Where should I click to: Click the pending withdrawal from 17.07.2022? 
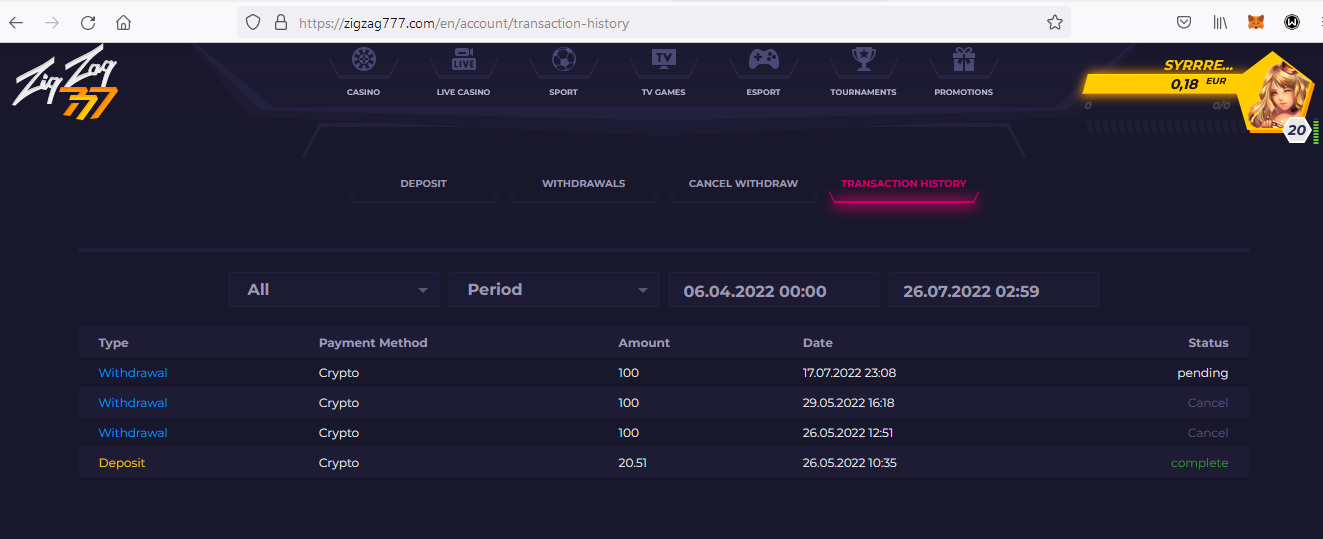click(133, 373)
